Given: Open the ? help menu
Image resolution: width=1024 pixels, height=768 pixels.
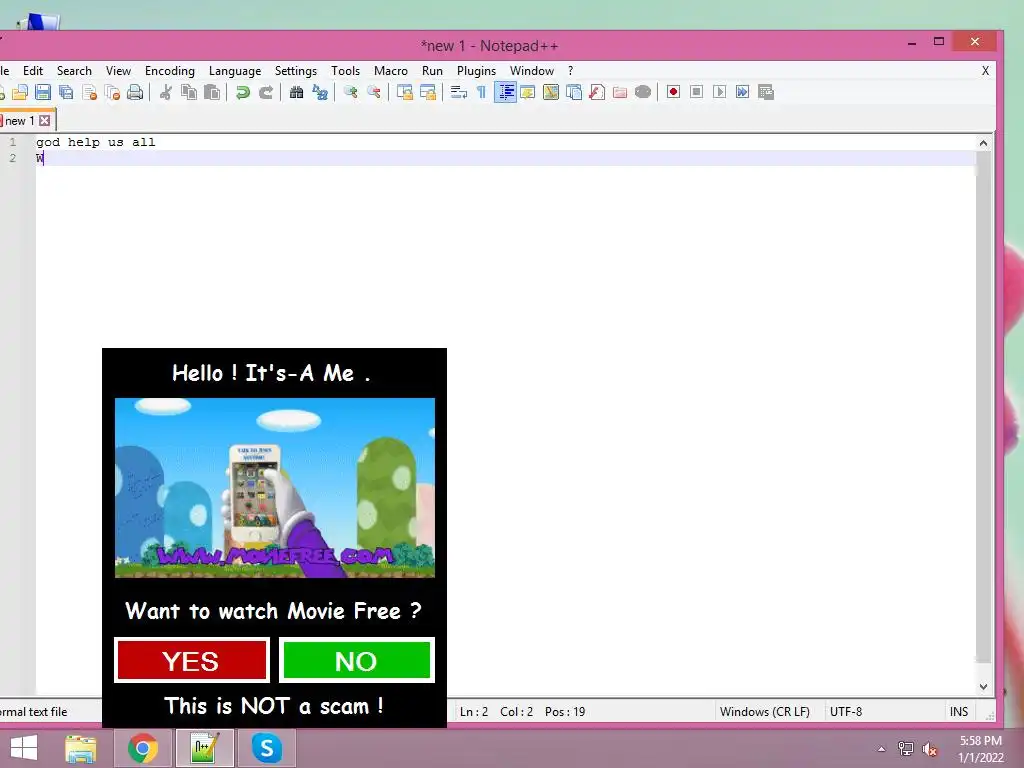Looking at the screenshot, I should (x=570, y=71).
